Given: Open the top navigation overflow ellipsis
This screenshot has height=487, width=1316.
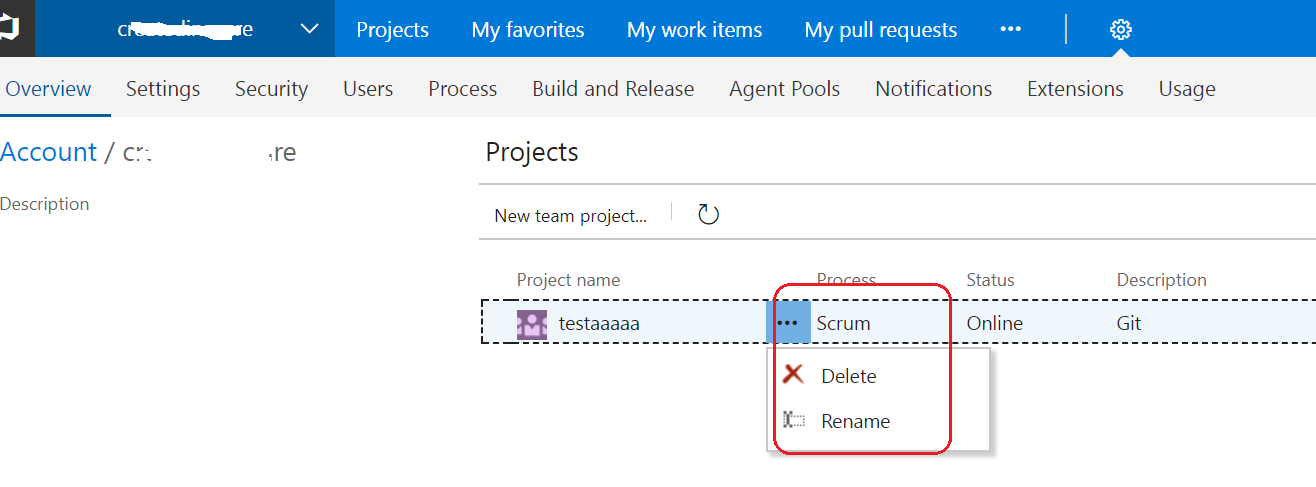Looking at the screenshot, I should (1010, 30).
